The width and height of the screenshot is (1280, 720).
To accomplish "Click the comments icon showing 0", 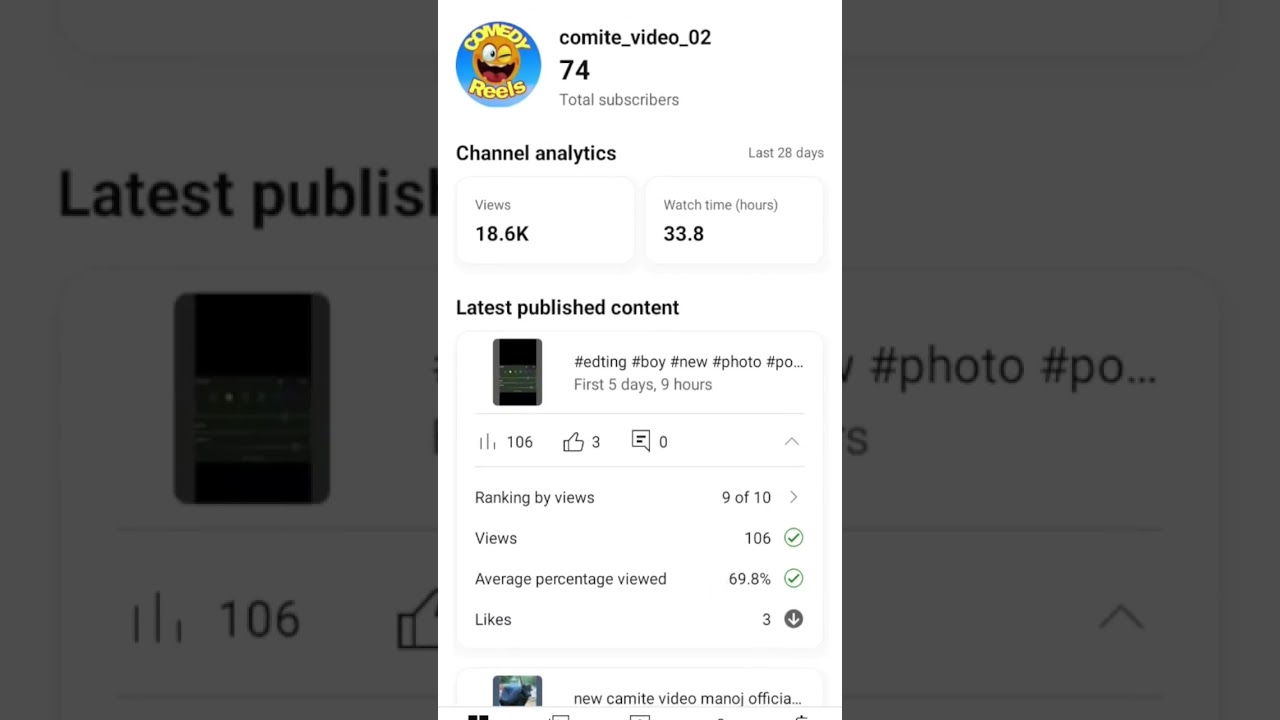I will pyautogui.click(x=641, y=441).
